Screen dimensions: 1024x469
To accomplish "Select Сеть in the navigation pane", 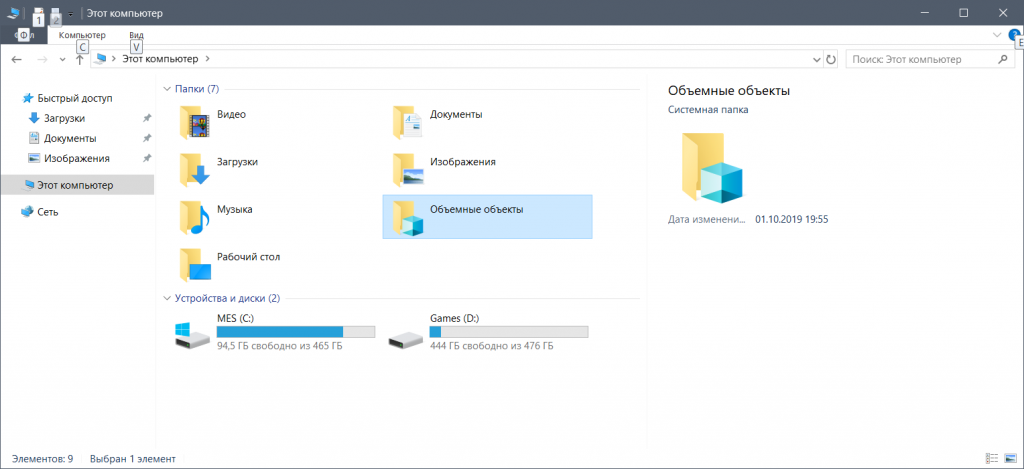I will pyautogui.click(x=47, y=212).
